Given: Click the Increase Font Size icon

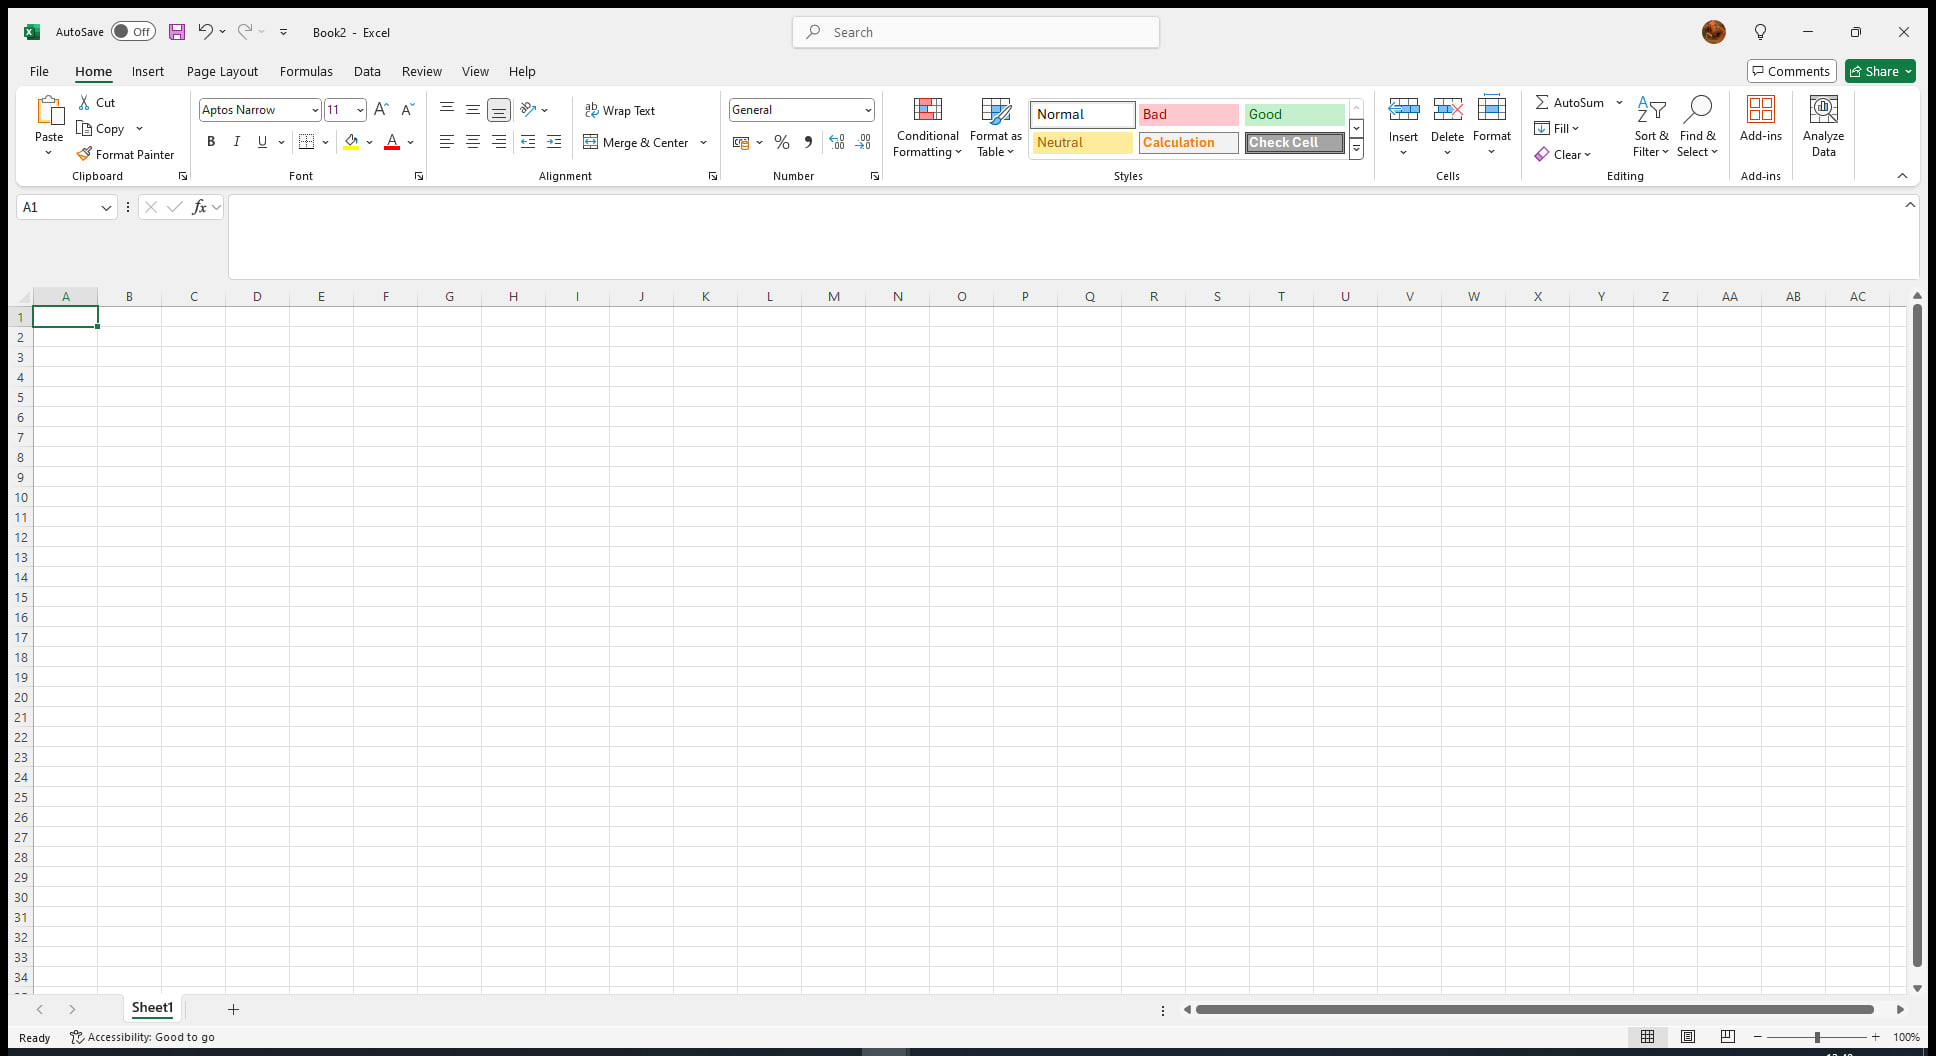Looking at the screenshot, I should (x=381, y=110).
